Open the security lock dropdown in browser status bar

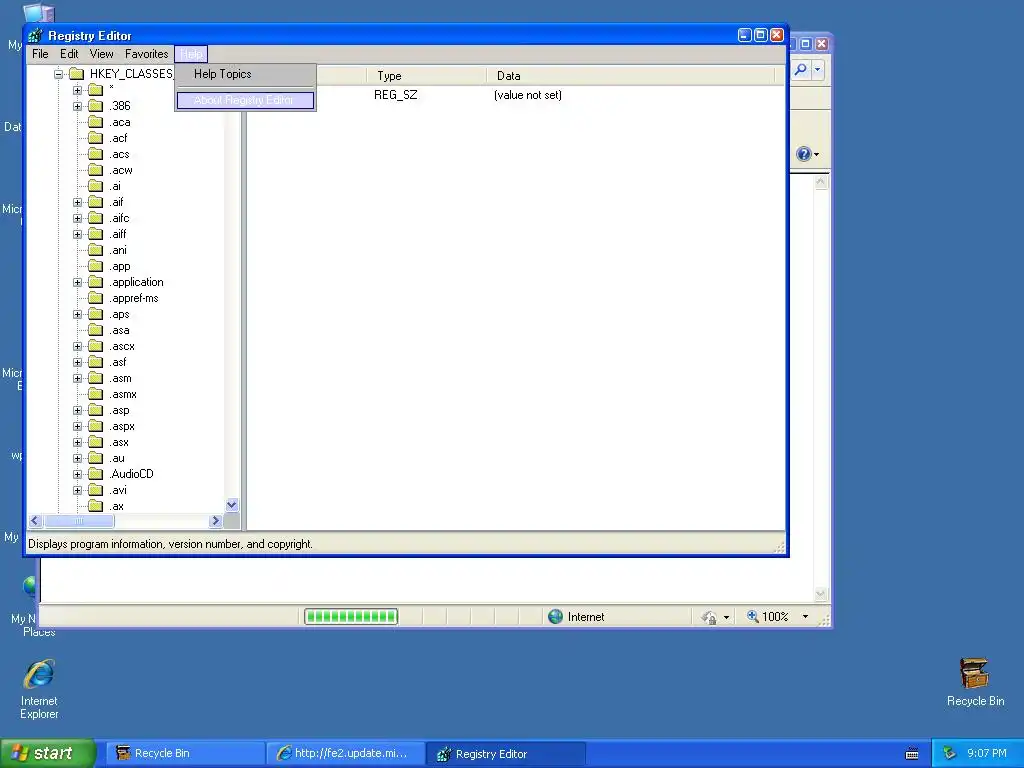726,617
